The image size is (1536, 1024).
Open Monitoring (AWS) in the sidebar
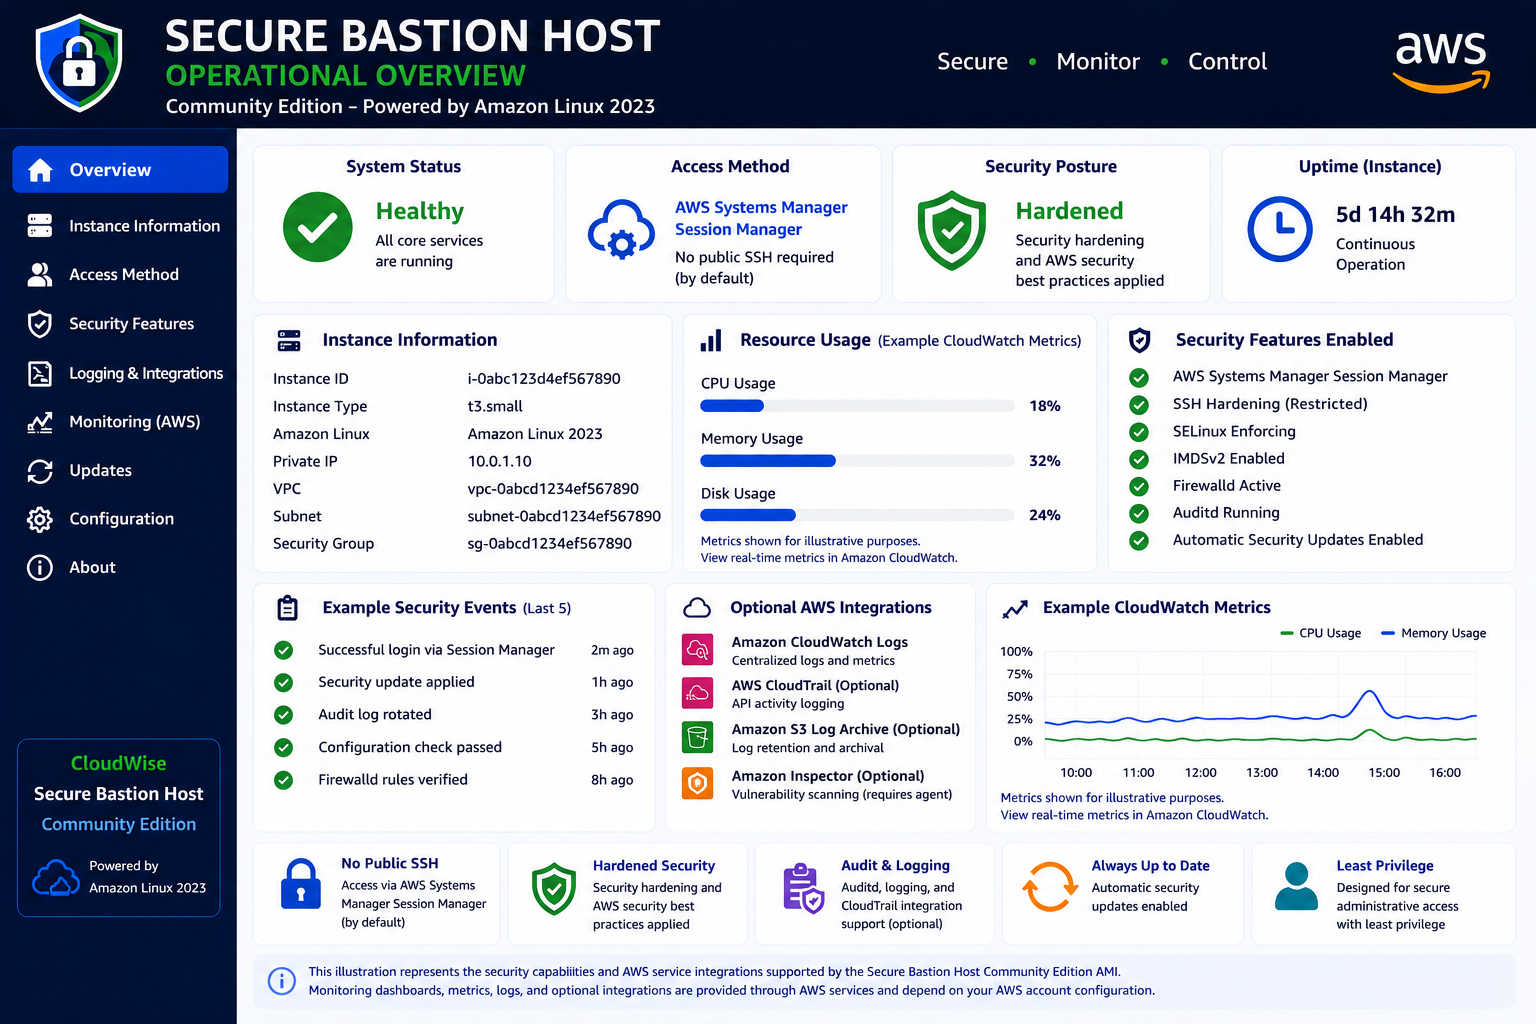(122, 422)
